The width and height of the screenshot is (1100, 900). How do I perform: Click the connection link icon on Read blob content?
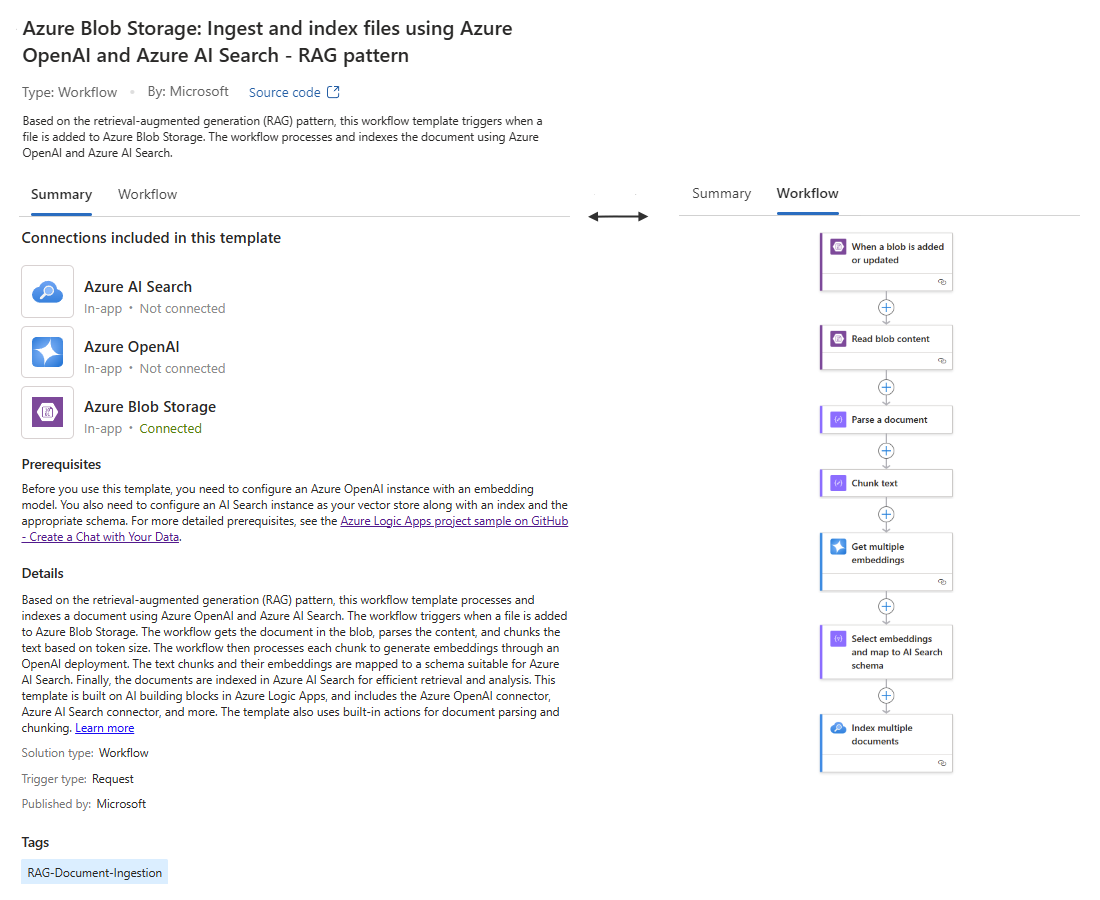942,361
